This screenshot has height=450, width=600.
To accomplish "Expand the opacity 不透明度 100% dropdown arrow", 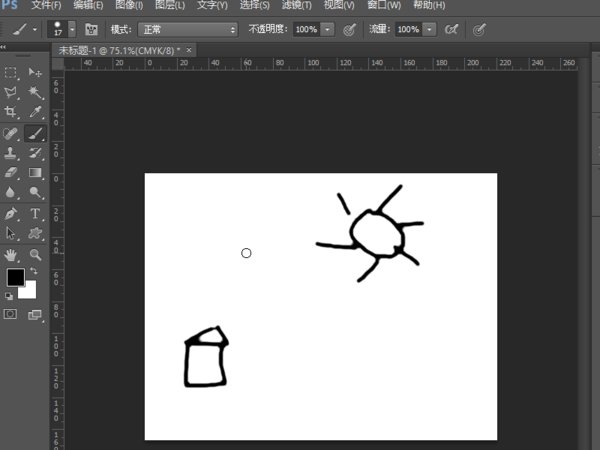I will 328,30.
